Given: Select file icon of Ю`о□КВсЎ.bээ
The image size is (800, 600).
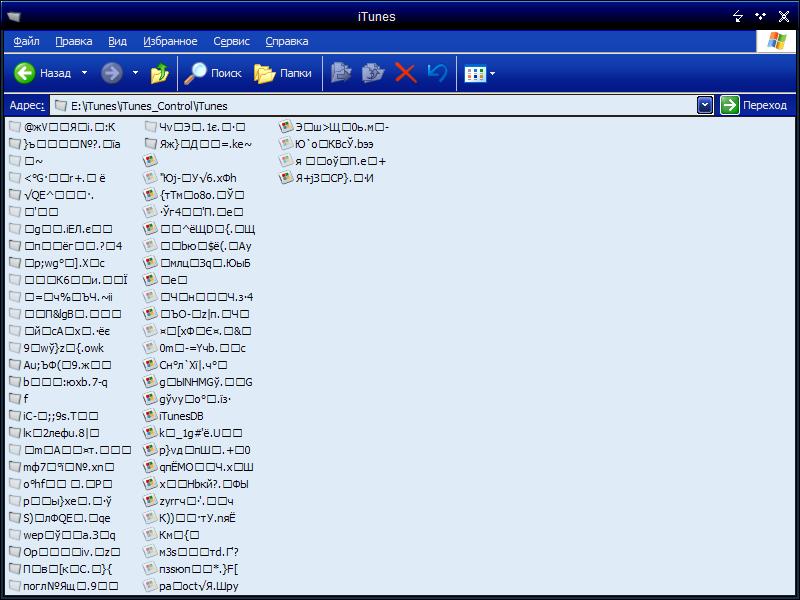Looking at the screenshot, I should (x=286, y=143).
